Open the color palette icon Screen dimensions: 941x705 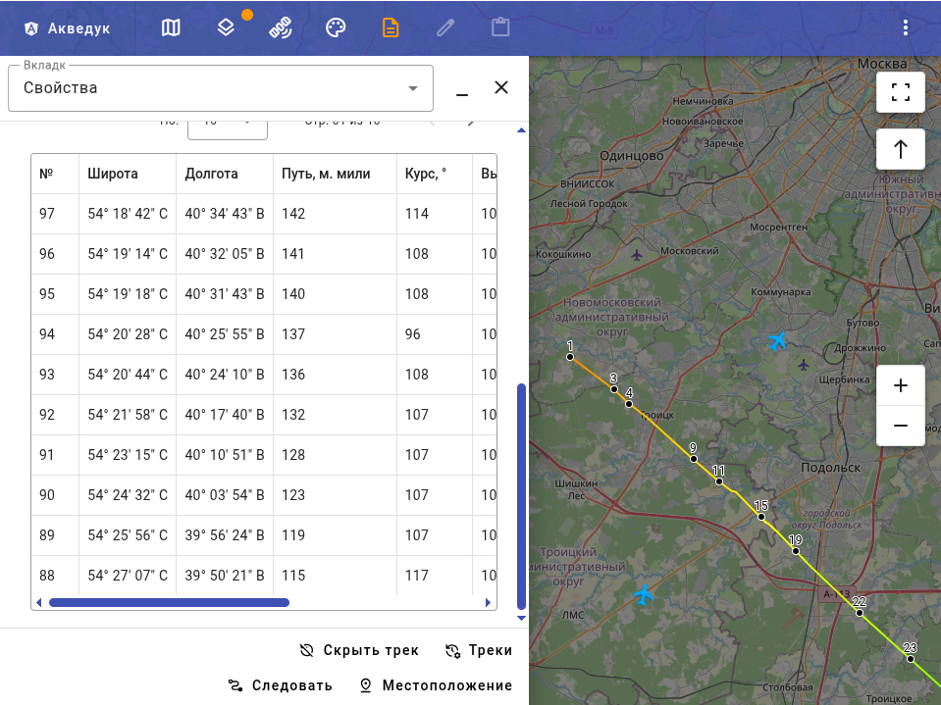pyautogui.click(x=335, y=28)
